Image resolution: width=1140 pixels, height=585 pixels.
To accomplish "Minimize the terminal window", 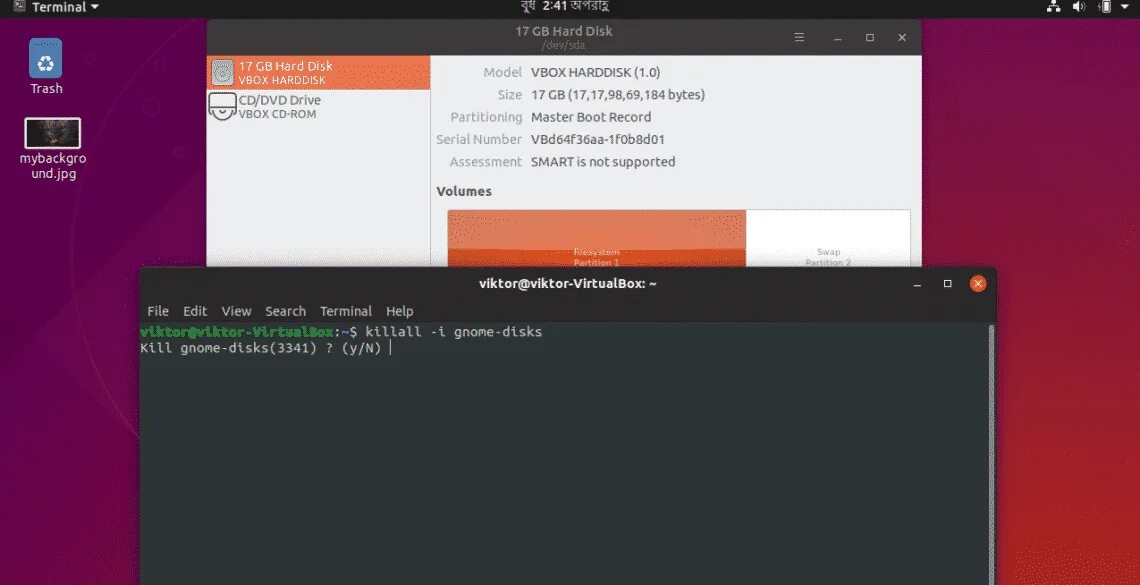I will (x=918, y=284).
